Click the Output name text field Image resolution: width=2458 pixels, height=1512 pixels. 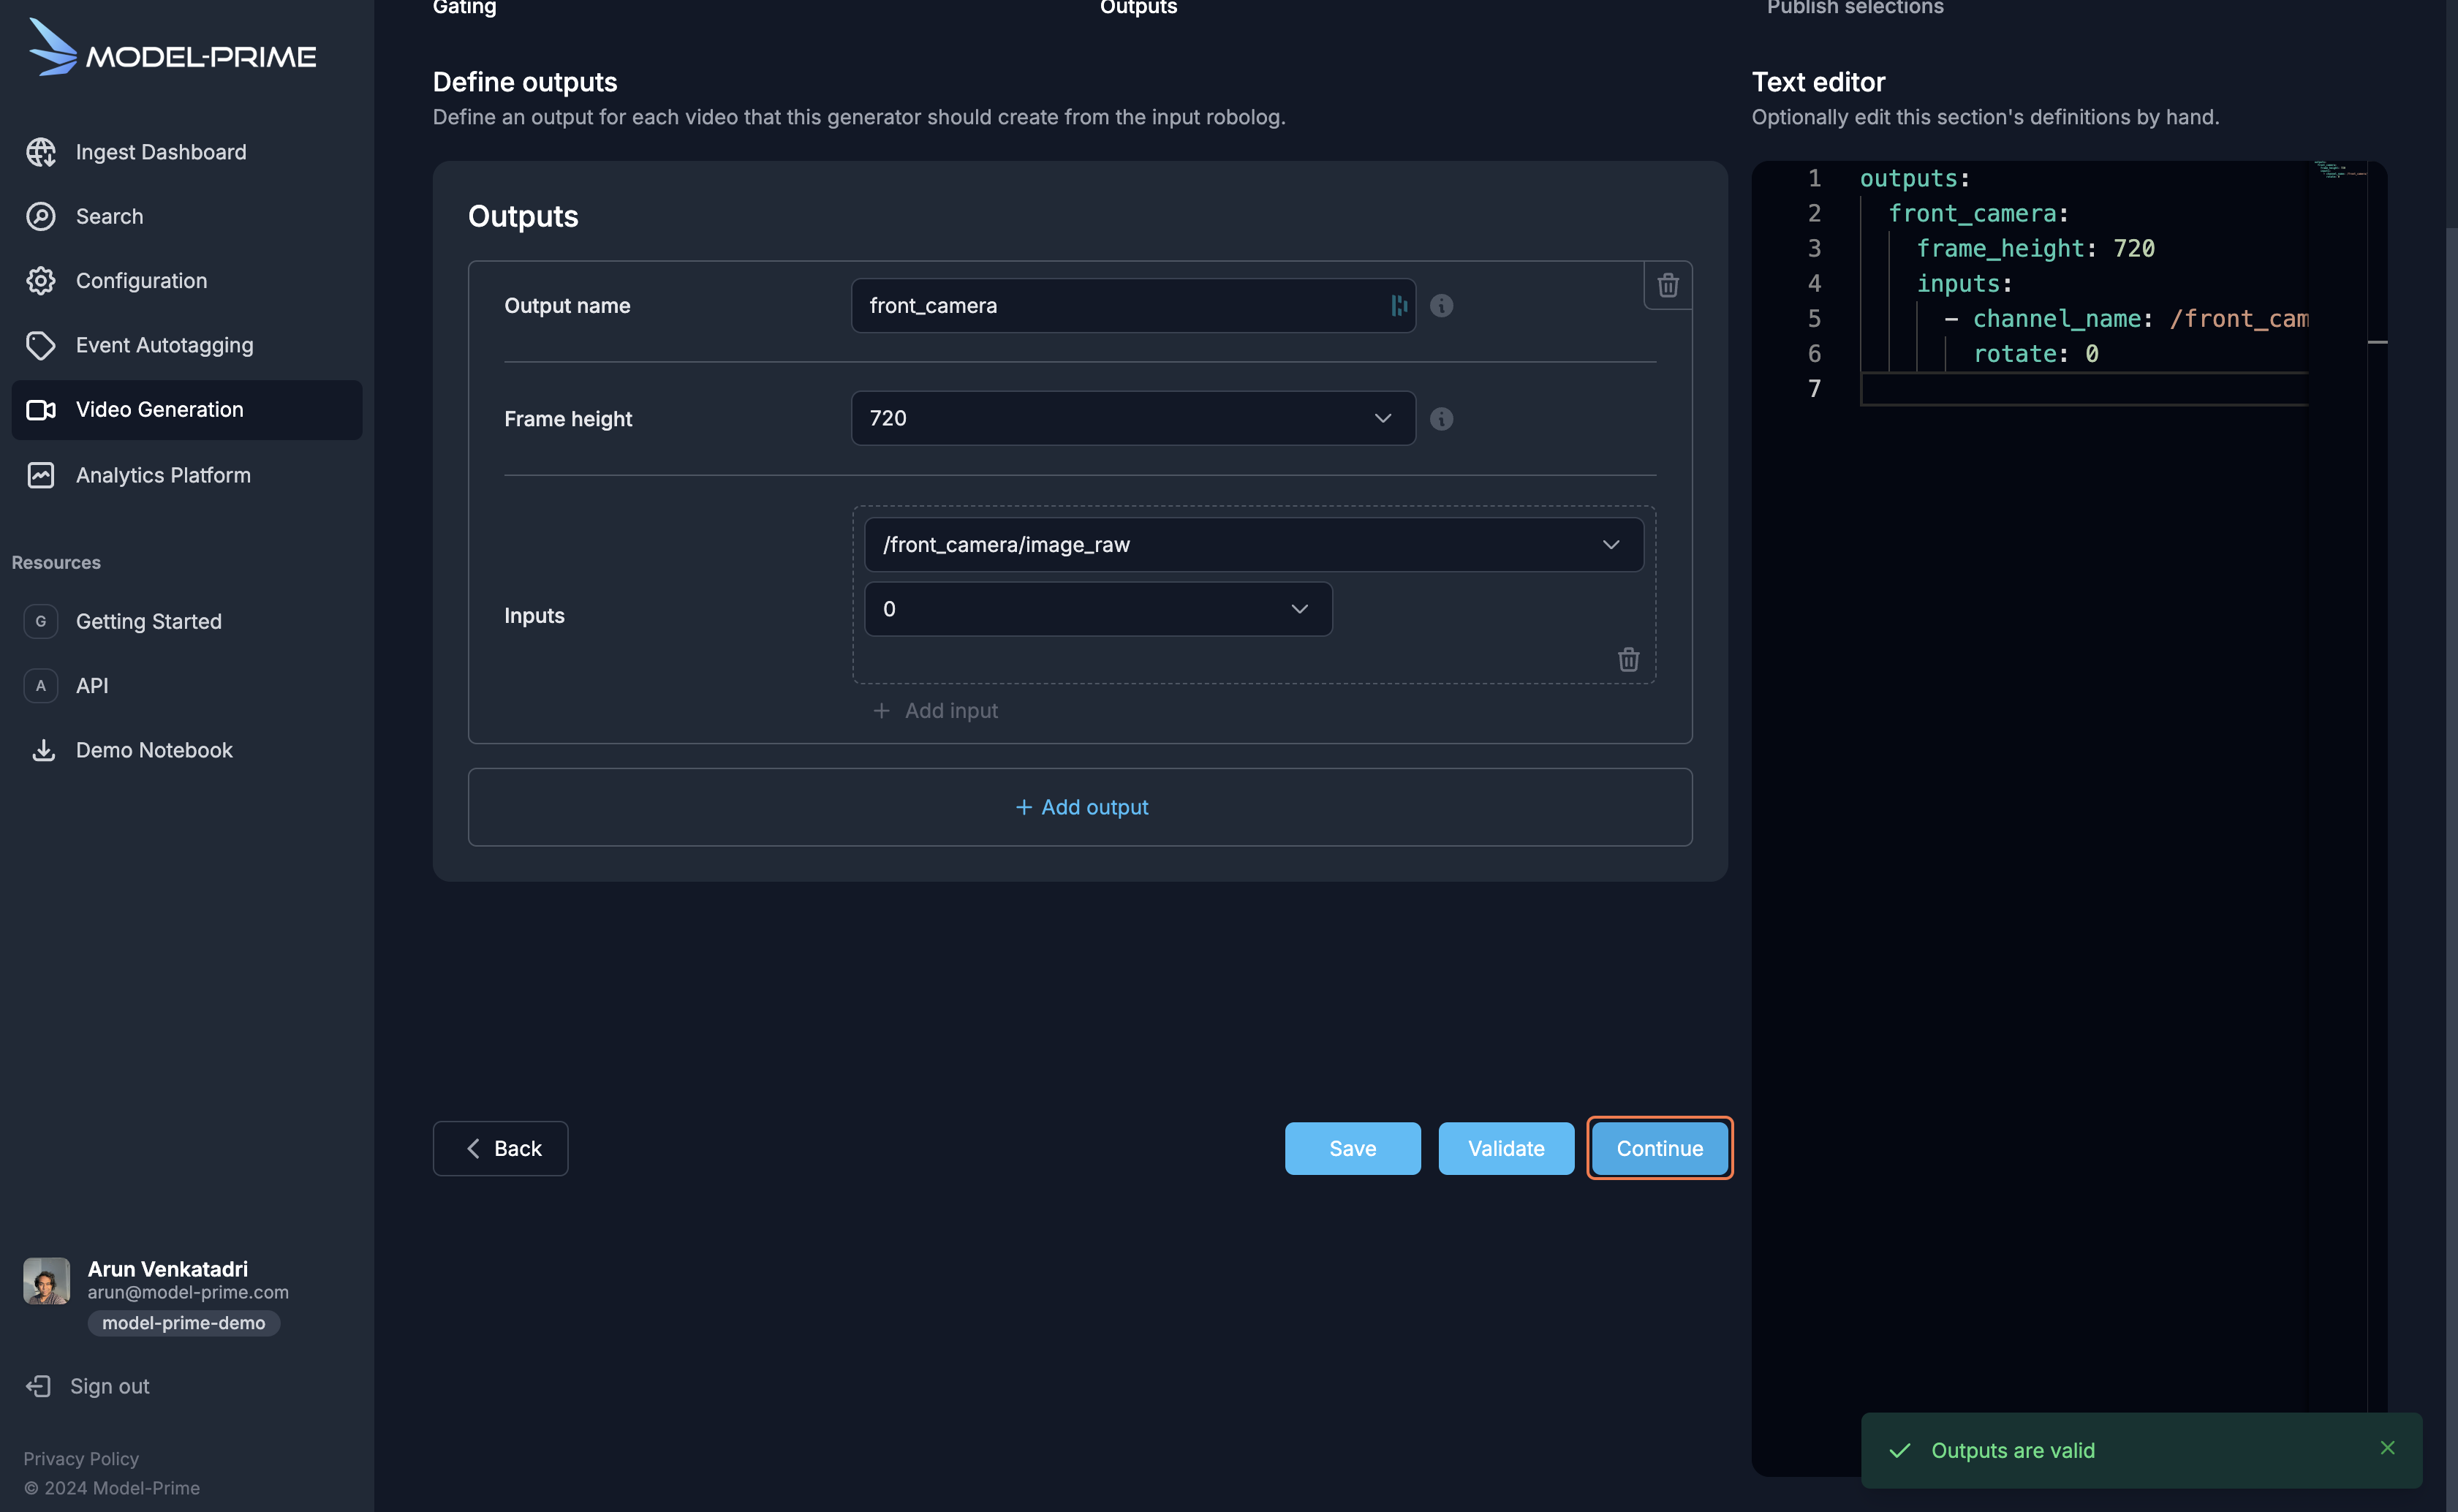[1133, 305]
